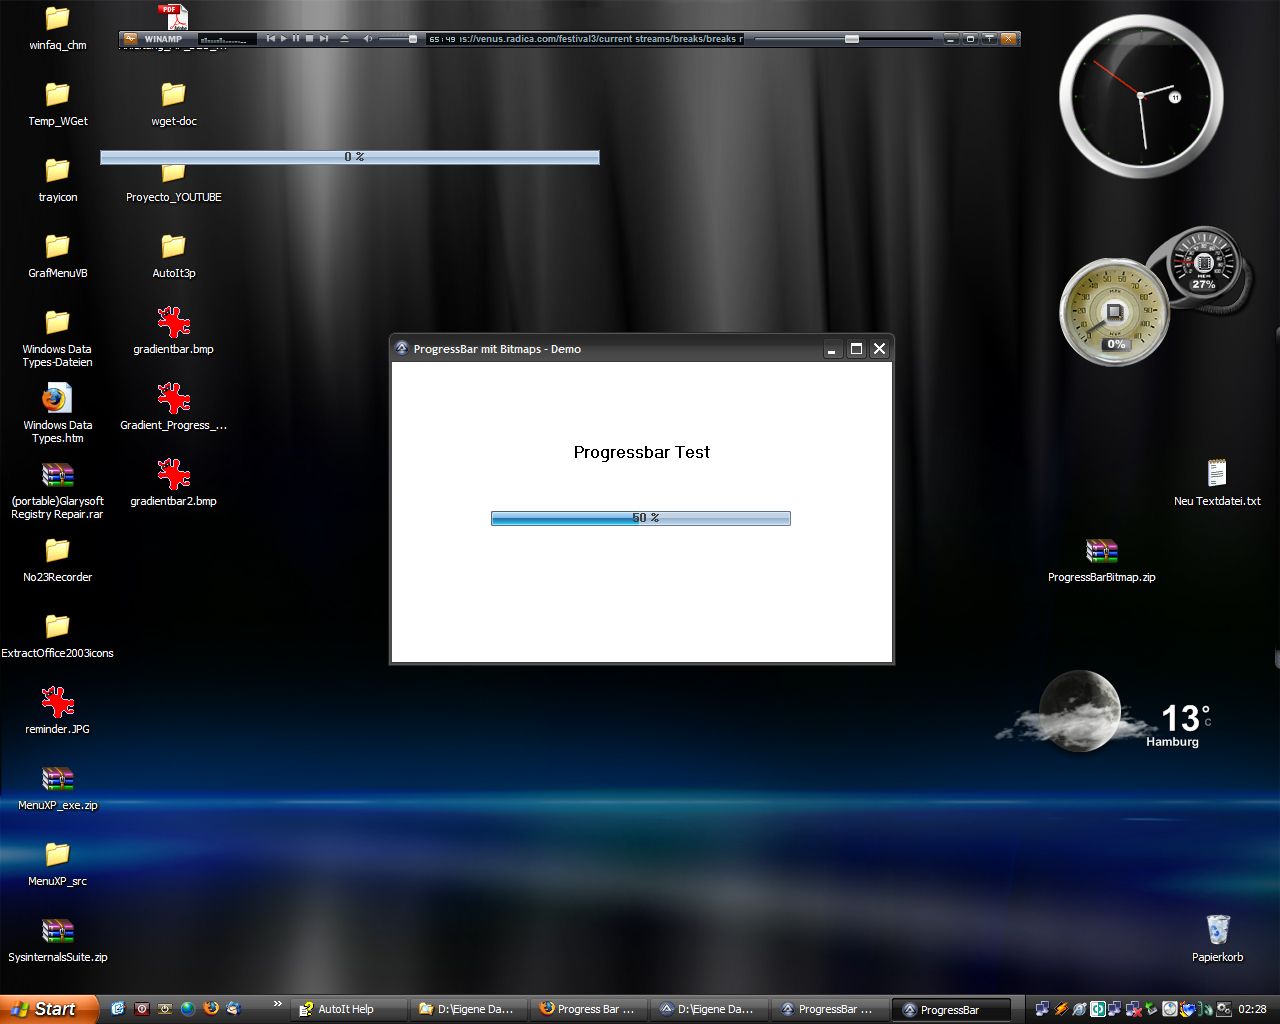Expand hidden Quick Launch items chevron
The height and width of the screenshot is (1024, 1280).
click(x=277, y=1004)
